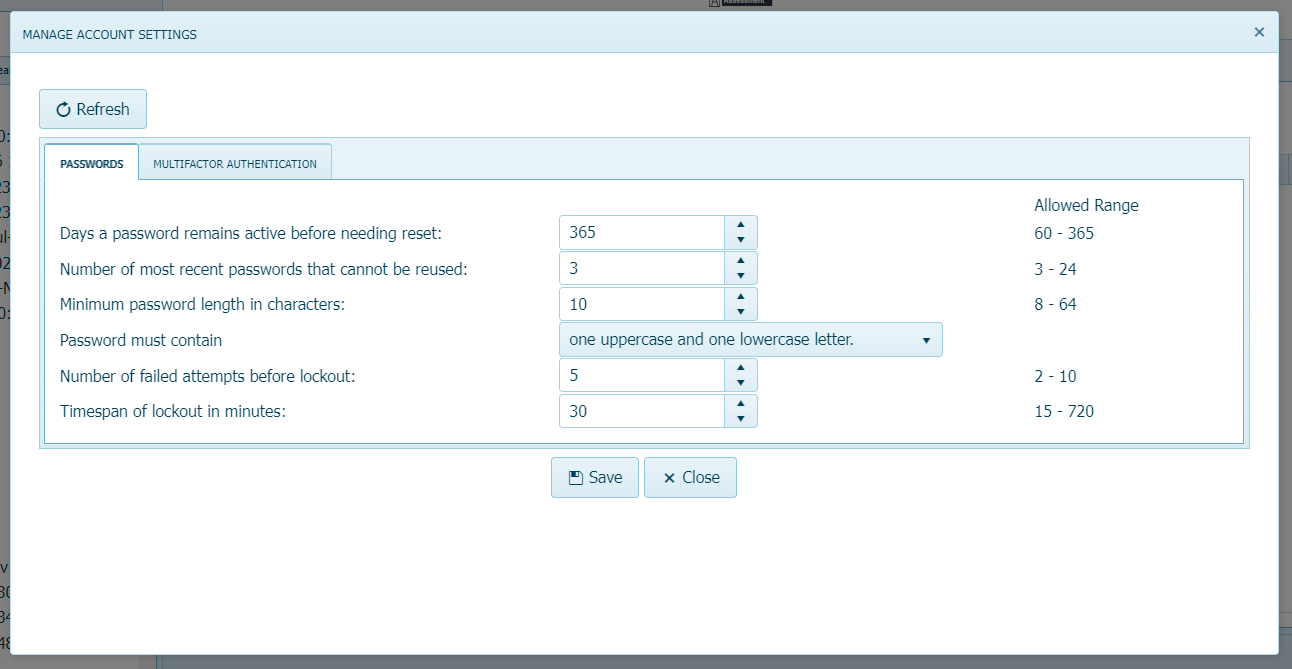Click the dropdown arrow for password requirements
This screenshot has height=669, width=1292.
point(925,339)
